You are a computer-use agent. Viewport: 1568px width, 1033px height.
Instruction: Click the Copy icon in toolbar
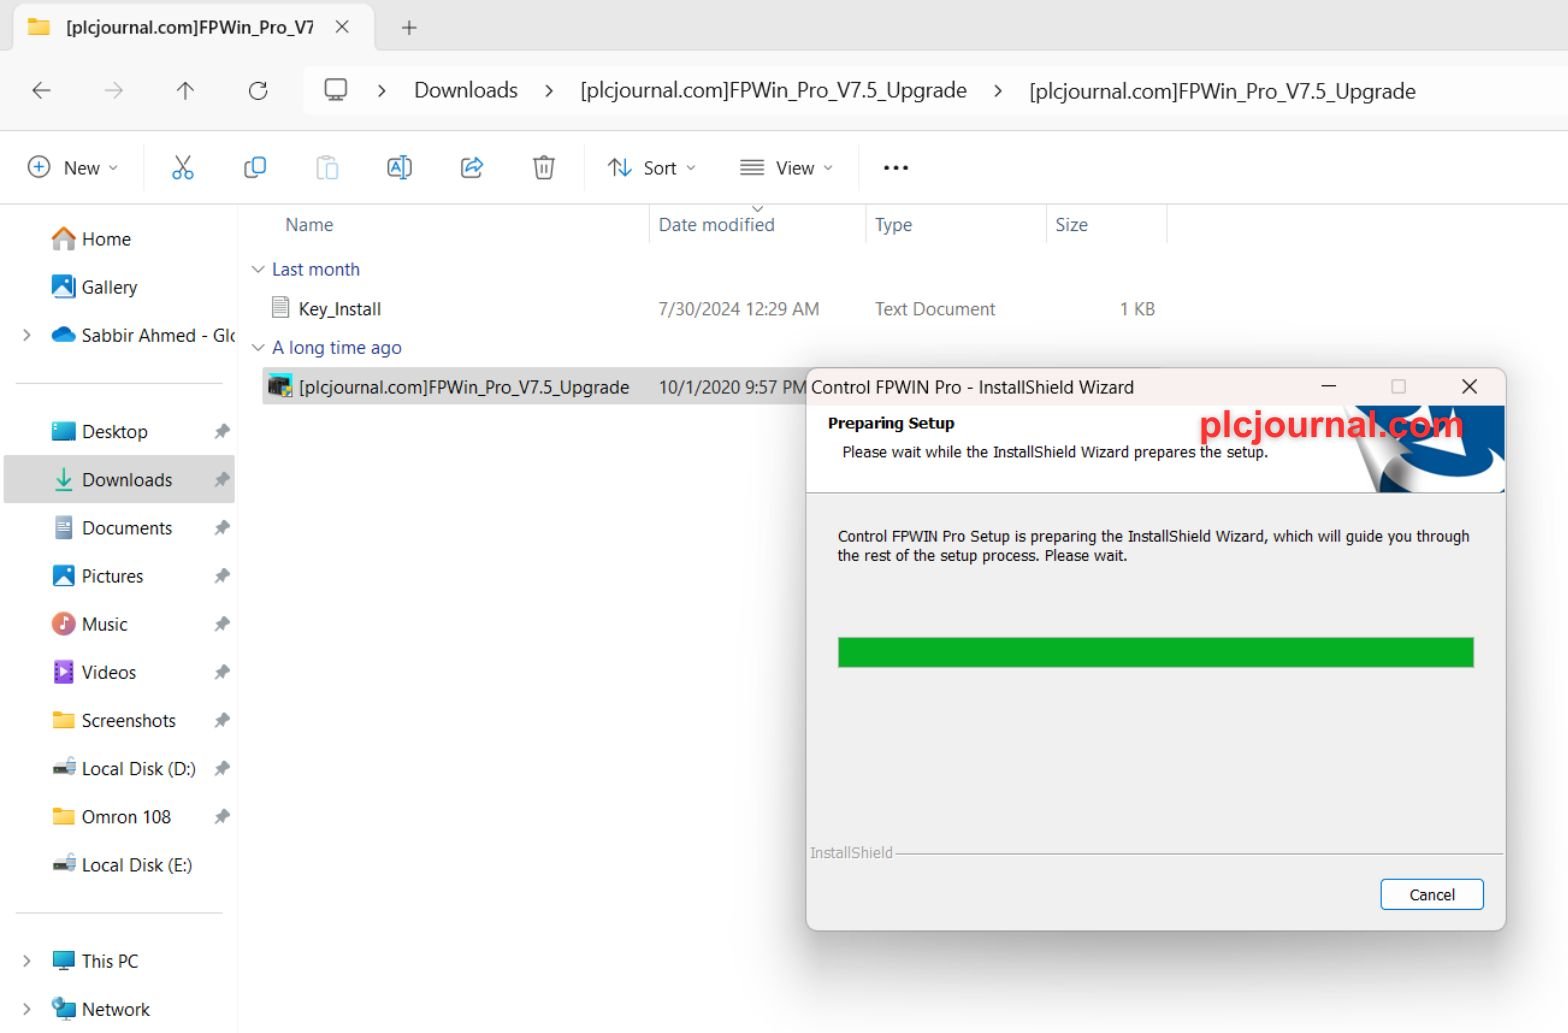pos(255,168)
